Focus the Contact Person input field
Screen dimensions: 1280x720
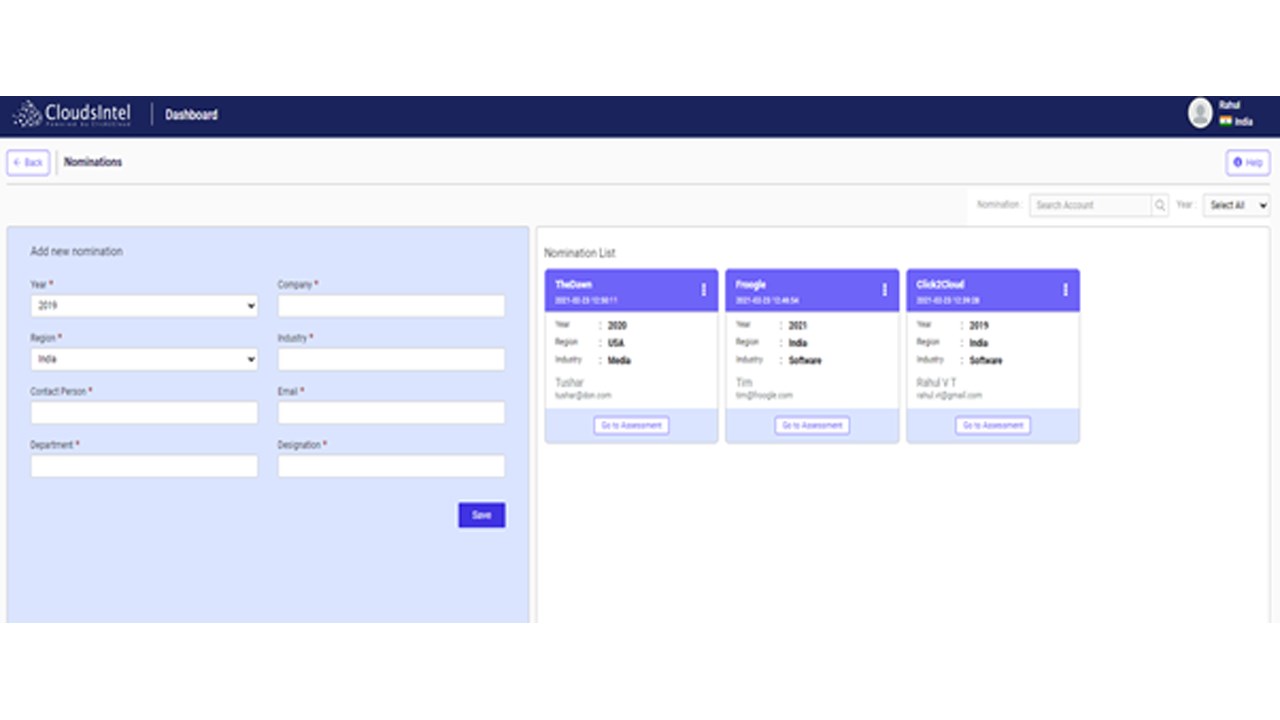pyautogui.click(x=144, y=413)
